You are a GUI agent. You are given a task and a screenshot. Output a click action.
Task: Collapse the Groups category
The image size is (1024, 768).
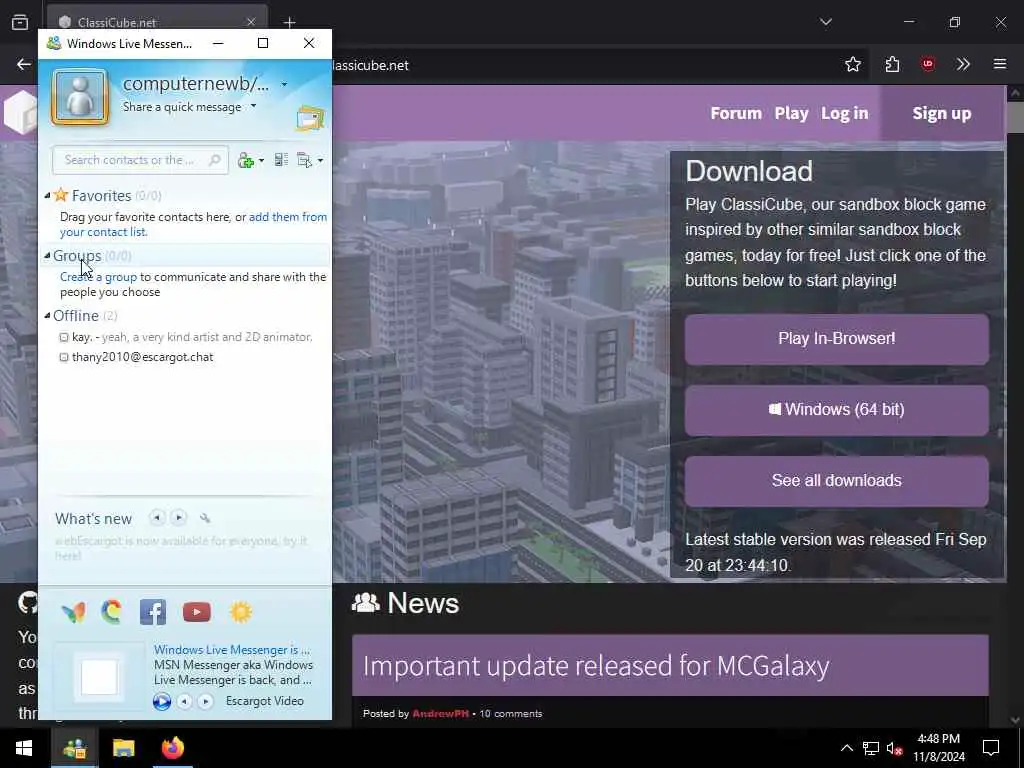pyautogui.click(x=47, y=255)
